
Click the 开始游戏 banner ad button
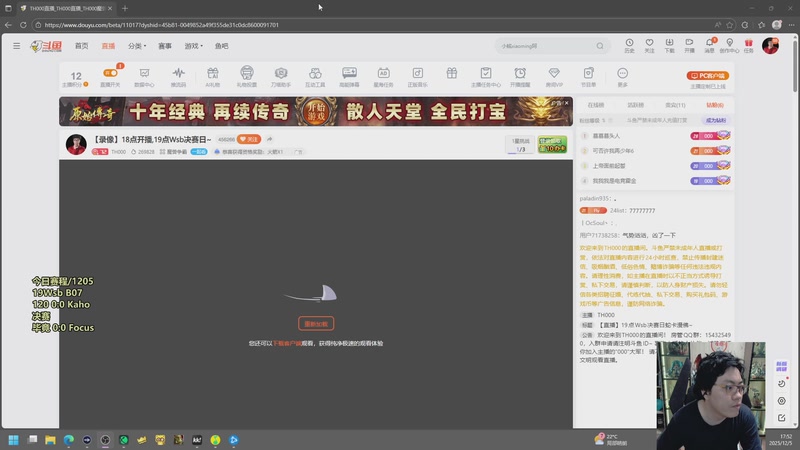click(316, 111)
